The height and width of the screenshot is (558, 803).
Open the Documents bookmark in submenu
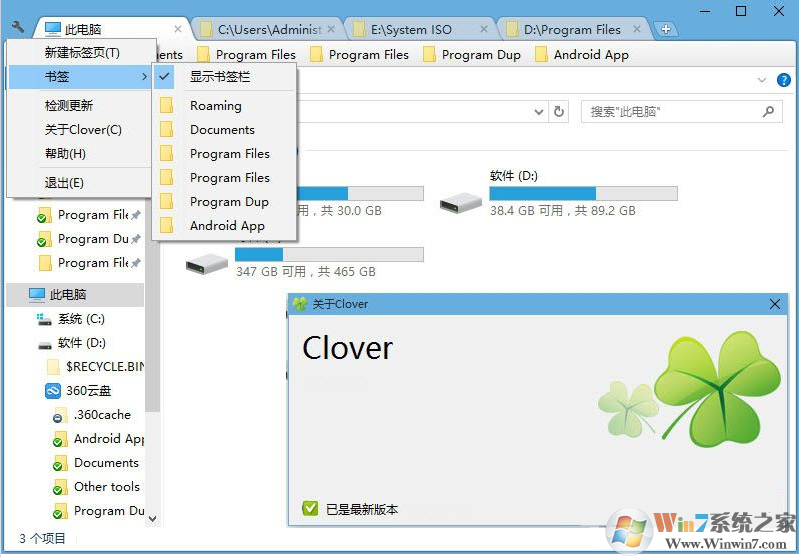click(224, 130)
